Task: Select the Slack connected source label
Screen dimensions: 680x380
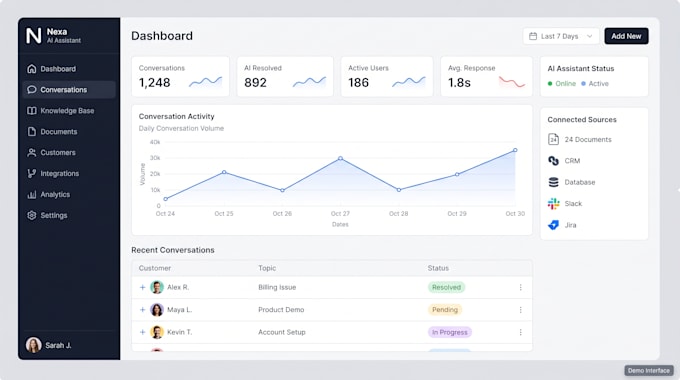Action: [x=573, y=203]
